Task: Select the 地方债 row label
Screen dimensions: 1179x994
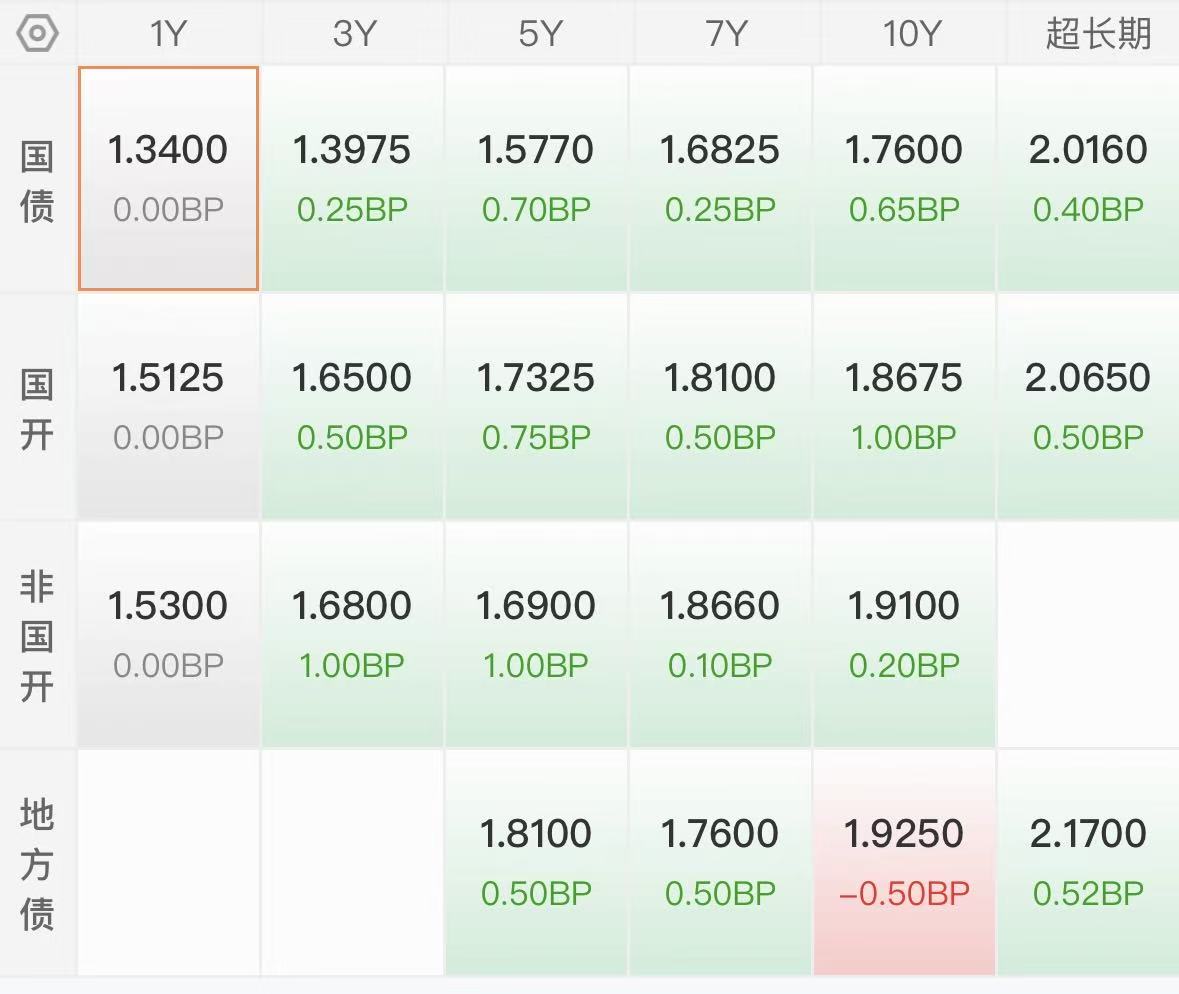Action: 37,864
